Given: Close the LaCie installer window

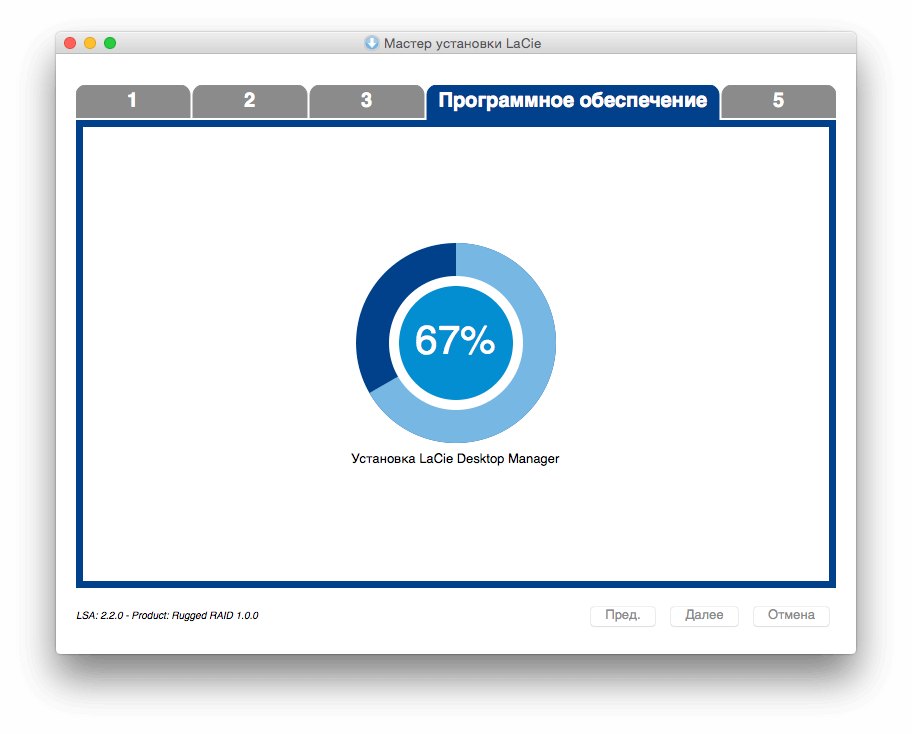Looking at the screenshot, I should click(x=70, y=43).
